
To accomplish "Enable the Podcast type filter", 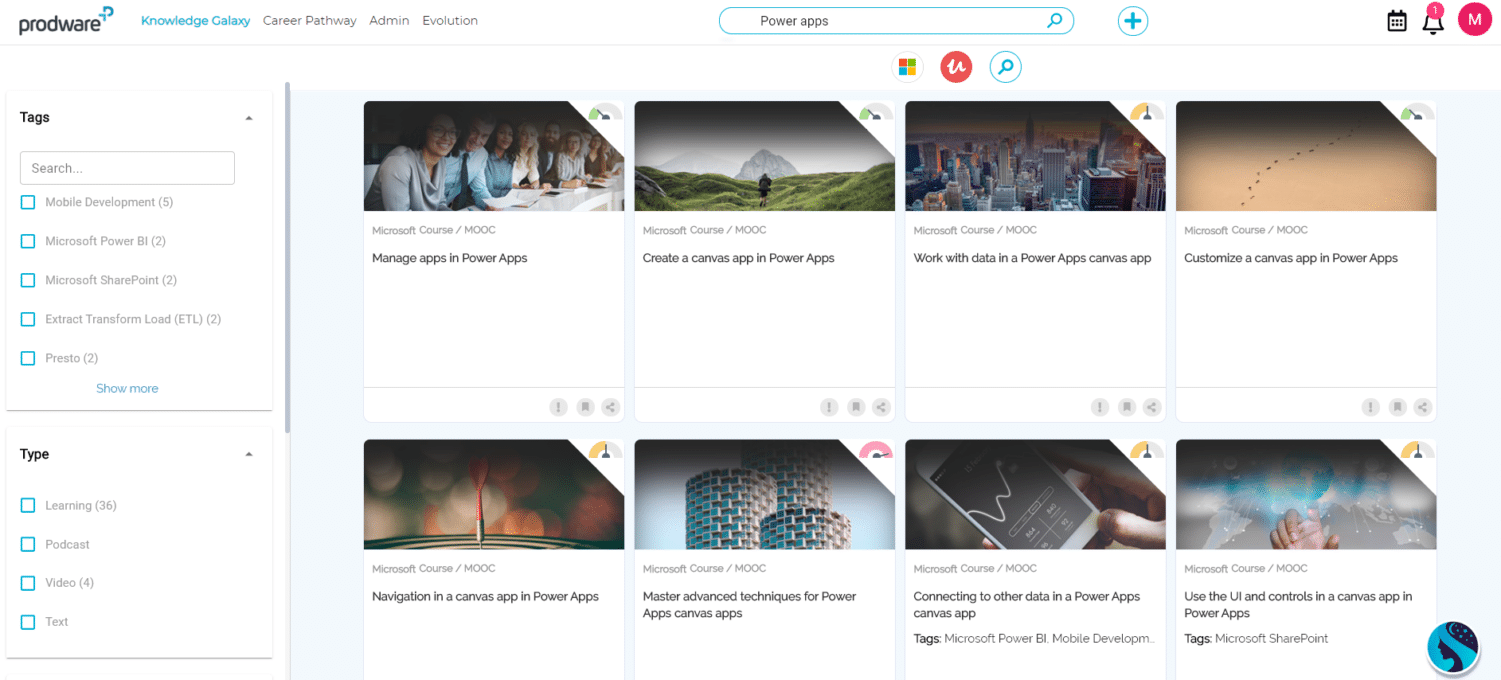I will point(28,544).
